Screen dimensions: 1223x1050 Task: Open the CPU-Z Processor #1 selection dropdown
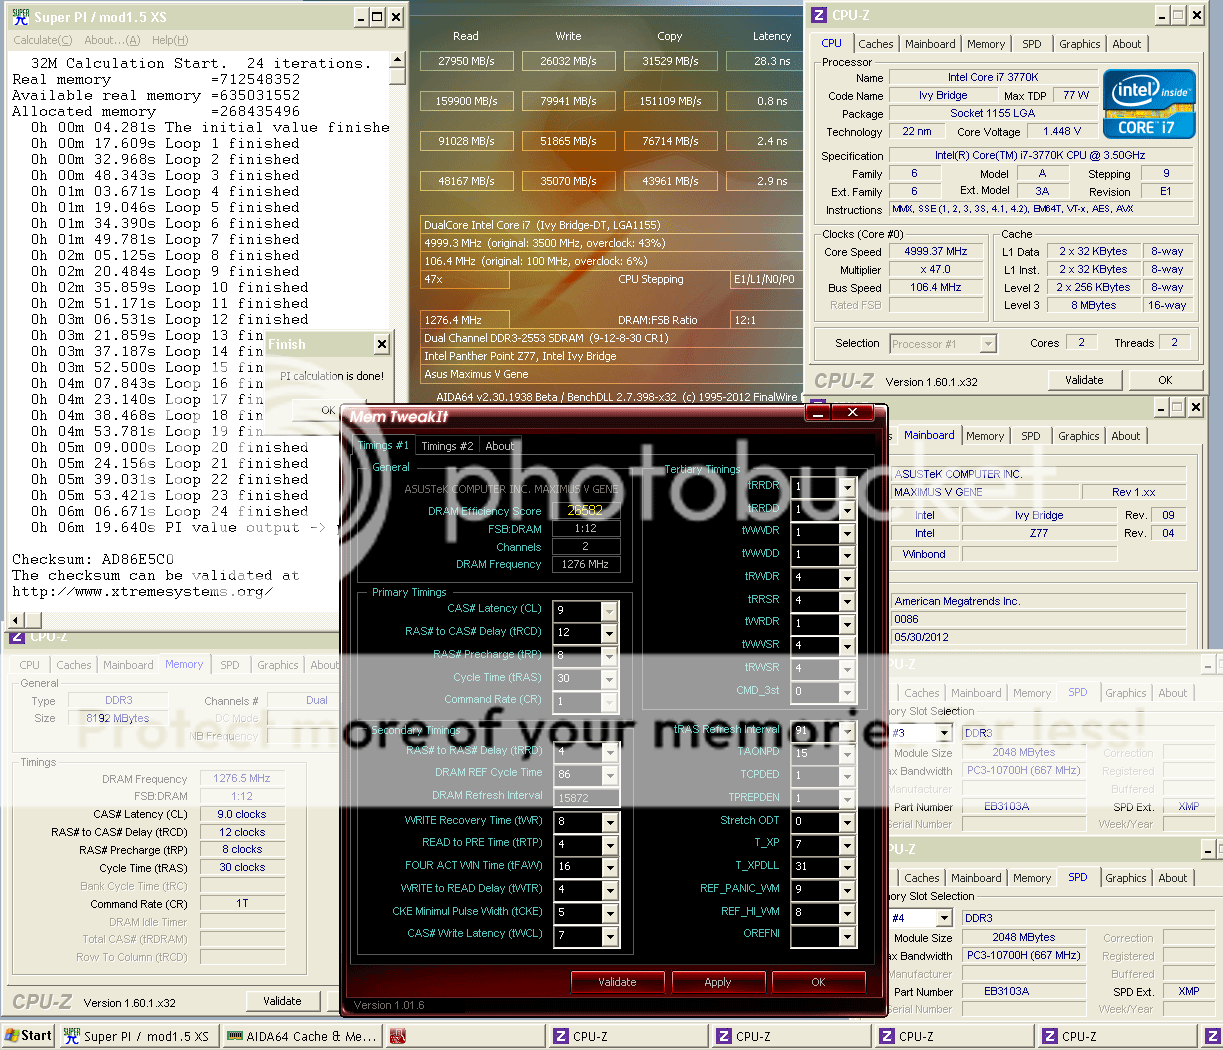pyautogui.click(x=988, y=344)
